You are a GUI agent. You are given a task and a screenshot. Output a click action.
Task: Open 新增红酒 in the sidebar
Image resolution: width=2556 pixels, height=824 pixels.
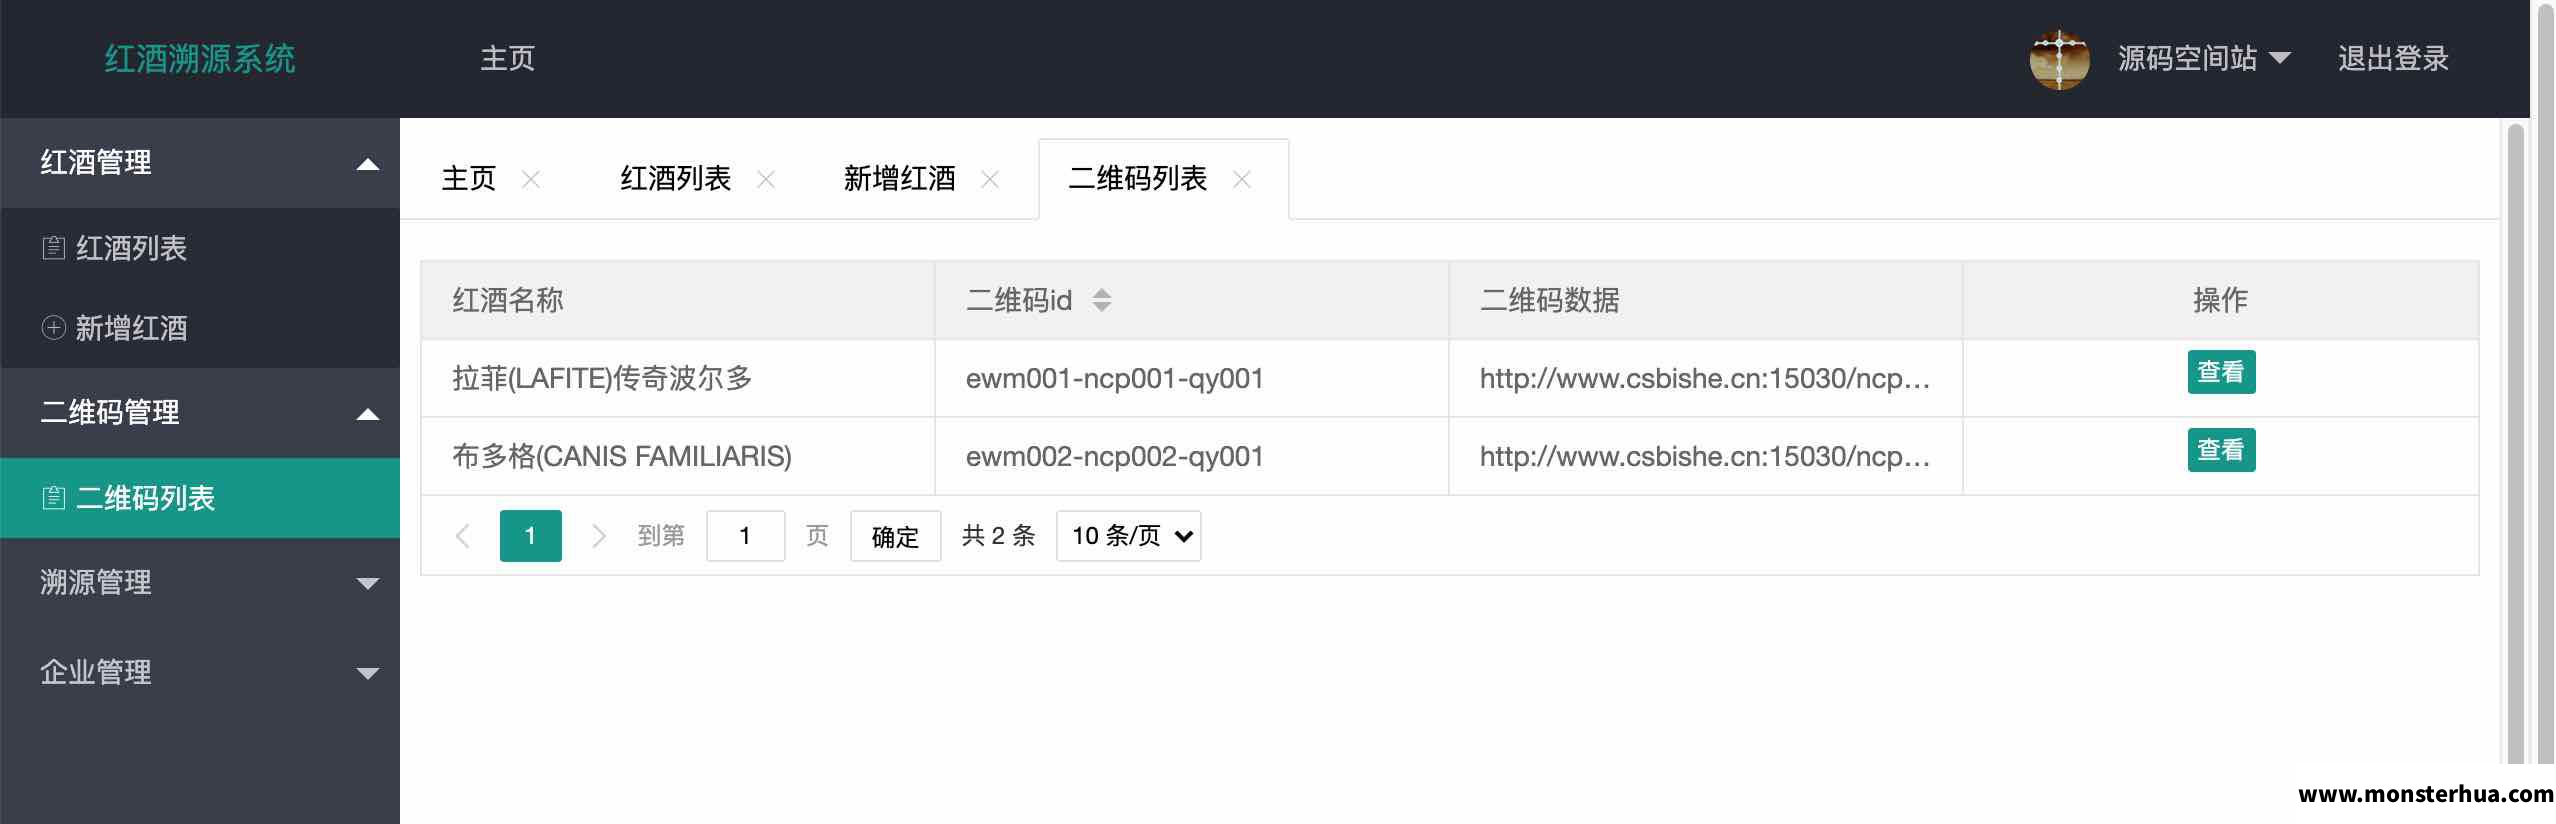coord(200,328)
